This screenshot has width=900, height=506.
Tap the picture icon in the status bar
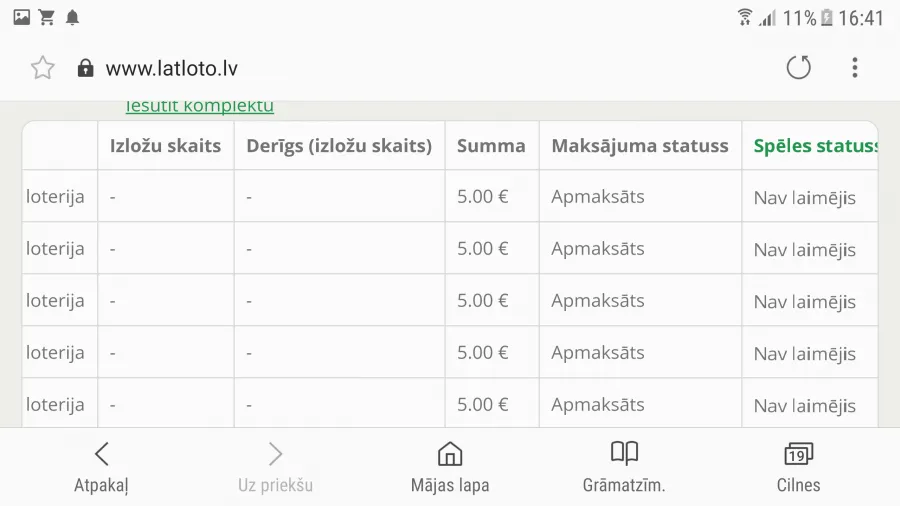[x=22, y=18]
